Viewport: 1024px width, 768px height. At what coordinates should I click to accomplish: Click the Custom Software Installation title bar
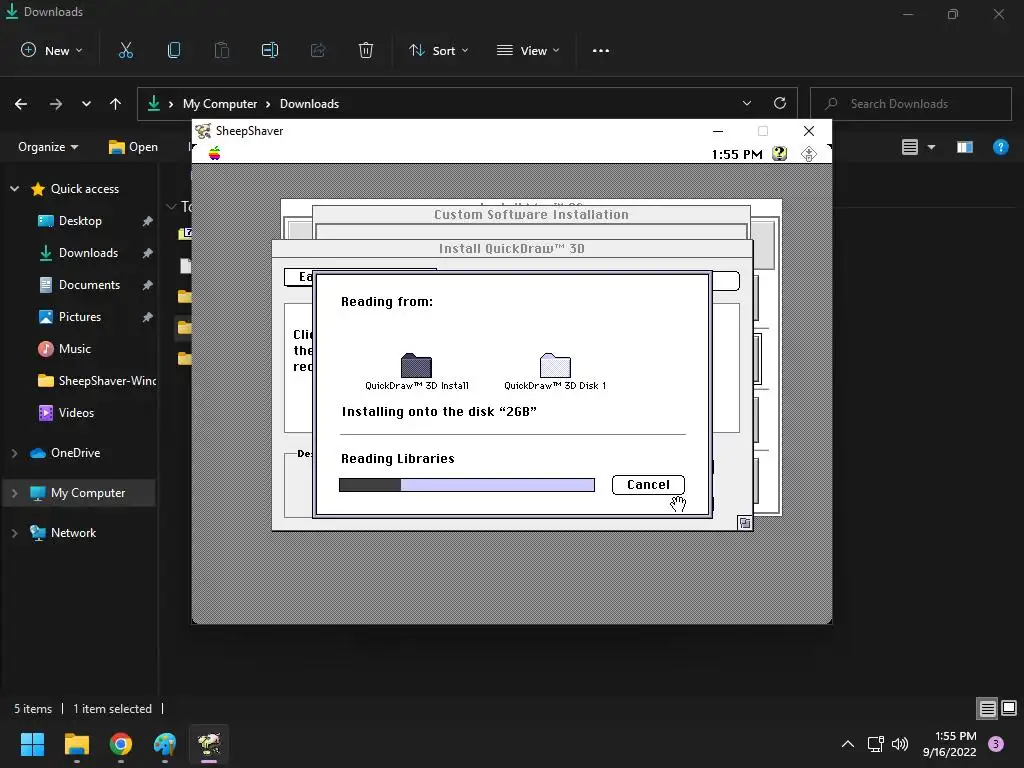pos(531,214)
